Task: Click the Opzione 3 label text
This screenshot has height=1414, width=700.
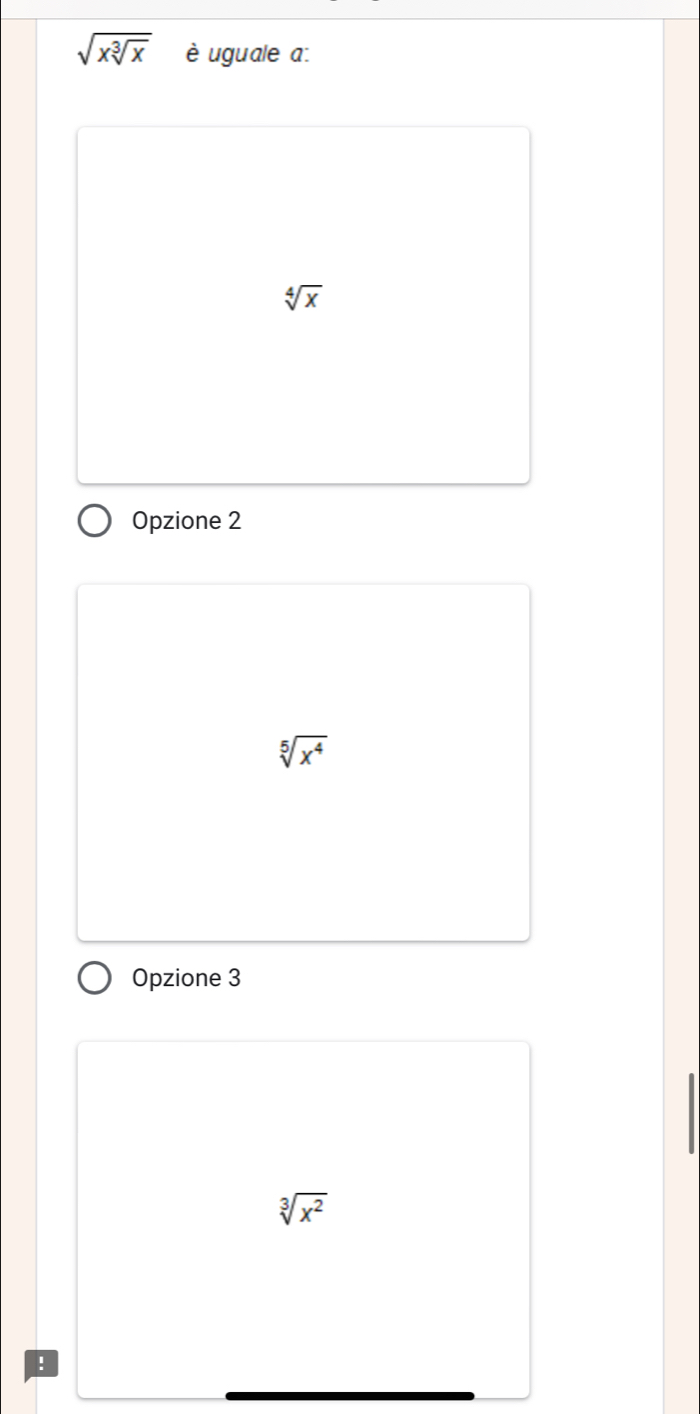Action: (187, 979)
